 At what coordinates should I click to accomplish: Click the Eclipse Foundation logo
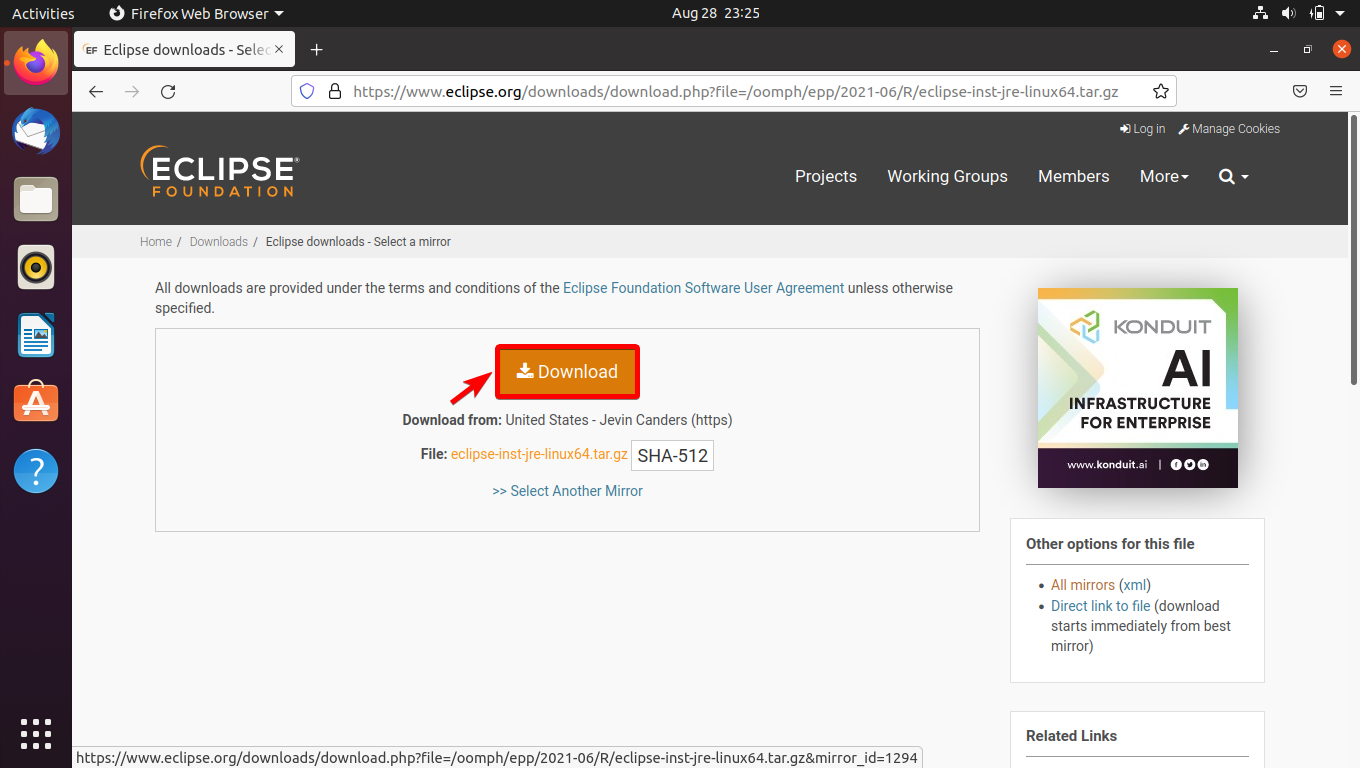point(218,170)
